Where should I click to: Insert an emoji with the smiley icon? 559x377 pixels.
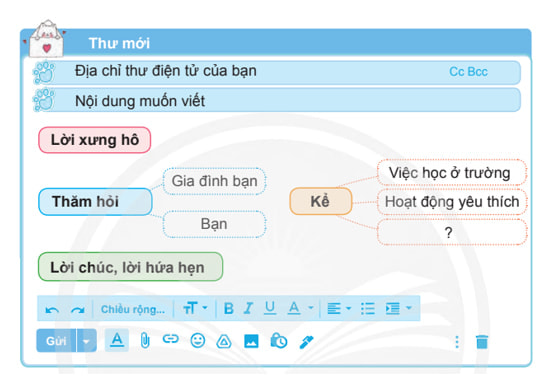(198, 341)
